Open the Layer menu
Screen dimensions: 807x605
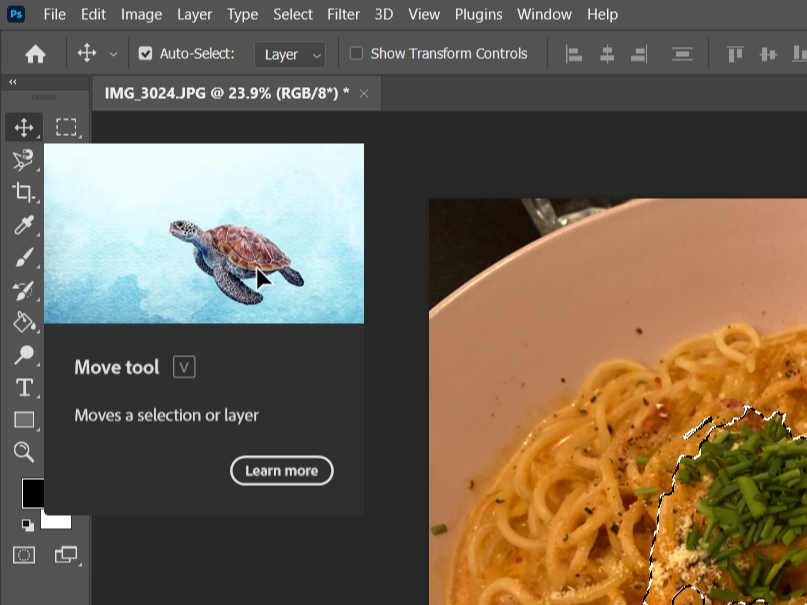pos(195,14)
